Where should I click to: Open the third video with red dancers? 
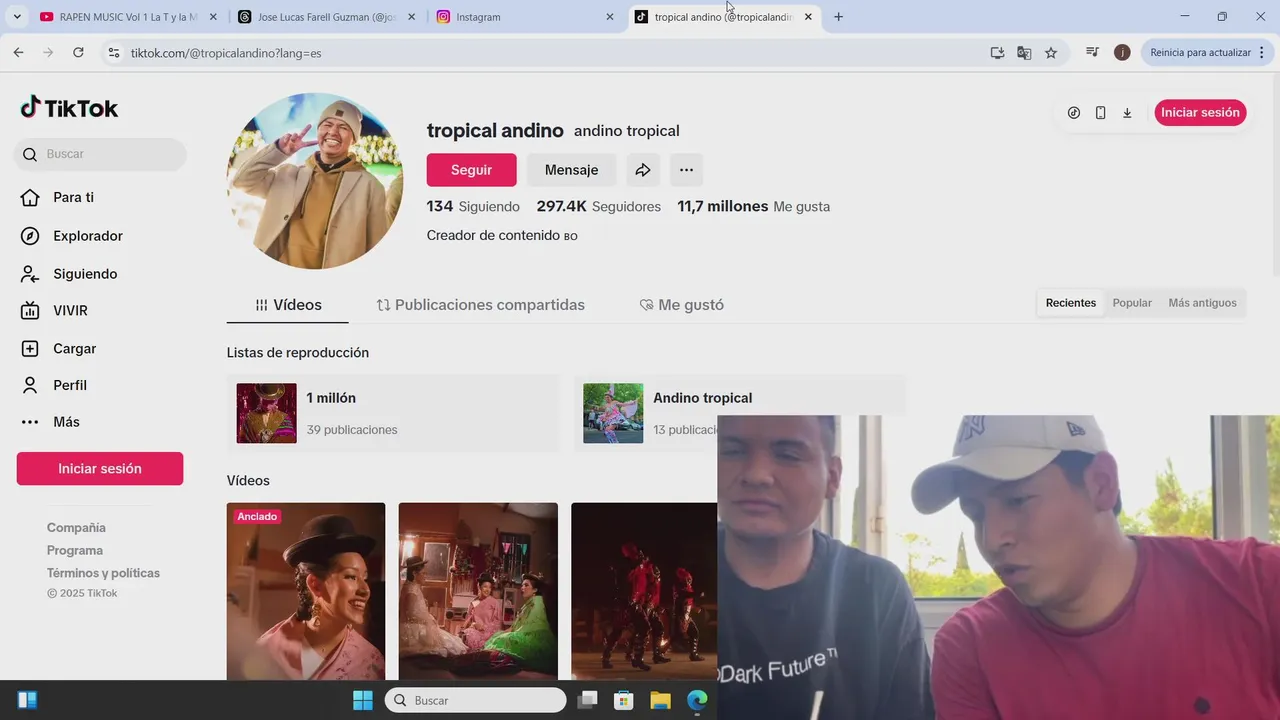coord(644,591)
